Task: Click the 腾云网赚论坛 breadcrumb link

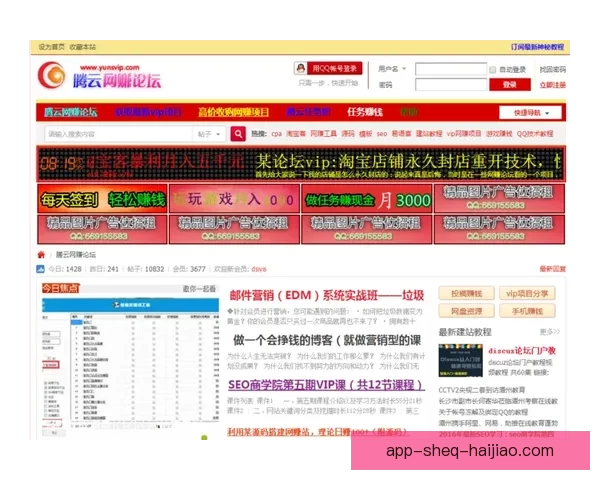Action: (76, 255)
